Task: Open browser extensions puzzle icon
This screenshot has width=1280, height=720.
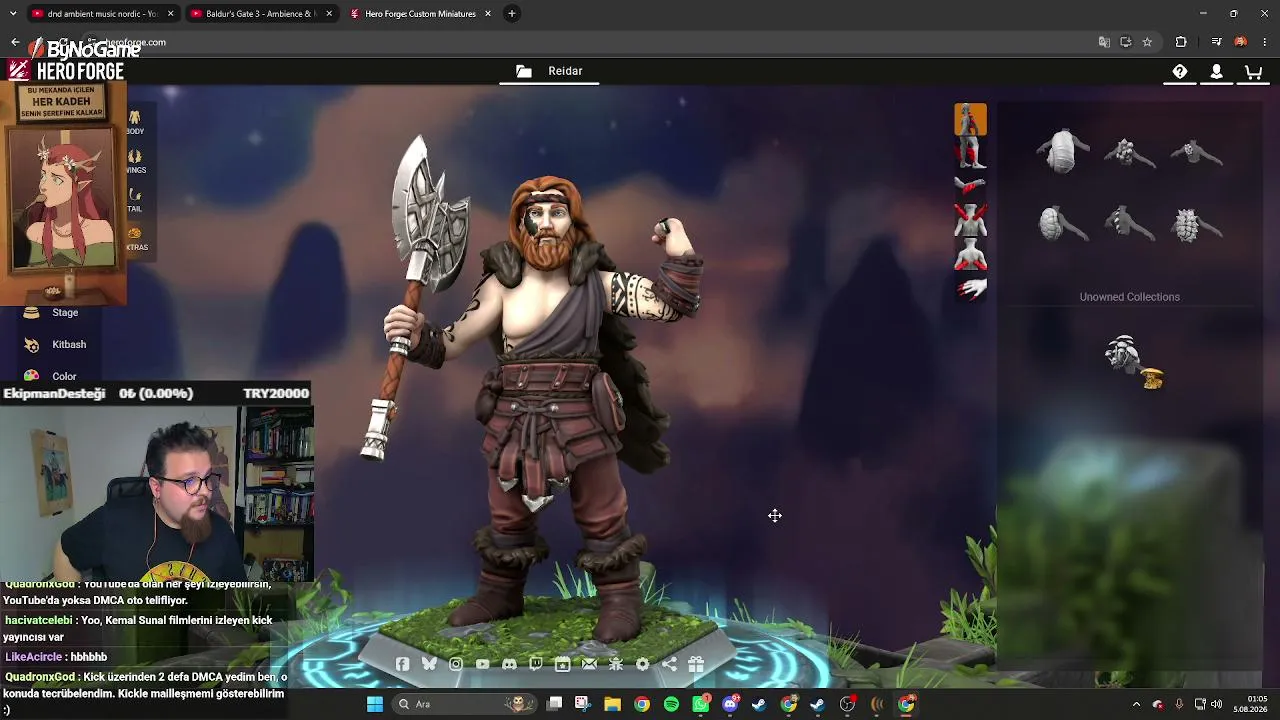Action: (1181, 42)
